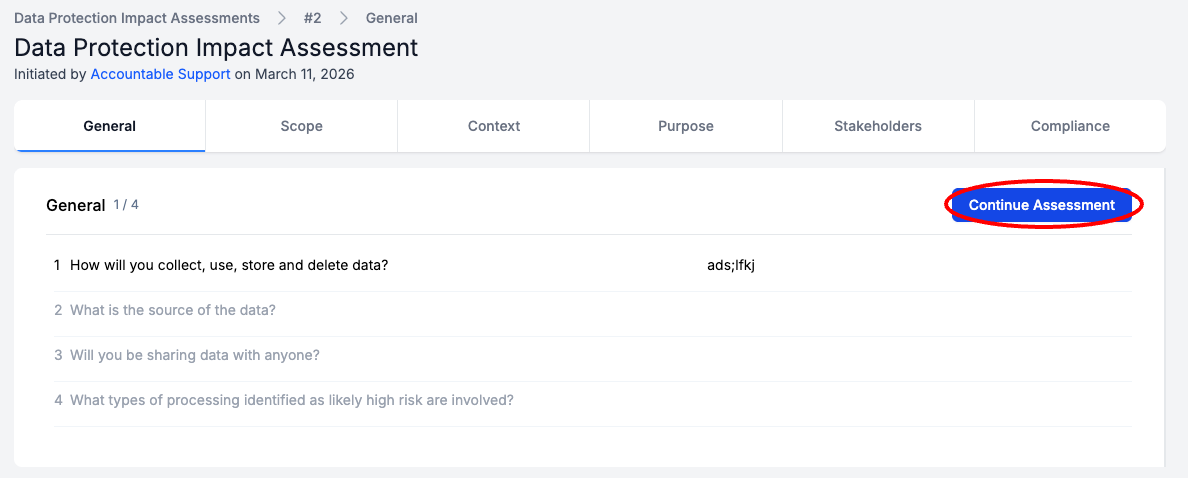Screen dimensions: 1188x478
Task: Click the Continue Assessment button
Action: pyautogui.click(x=1041, y=205)
